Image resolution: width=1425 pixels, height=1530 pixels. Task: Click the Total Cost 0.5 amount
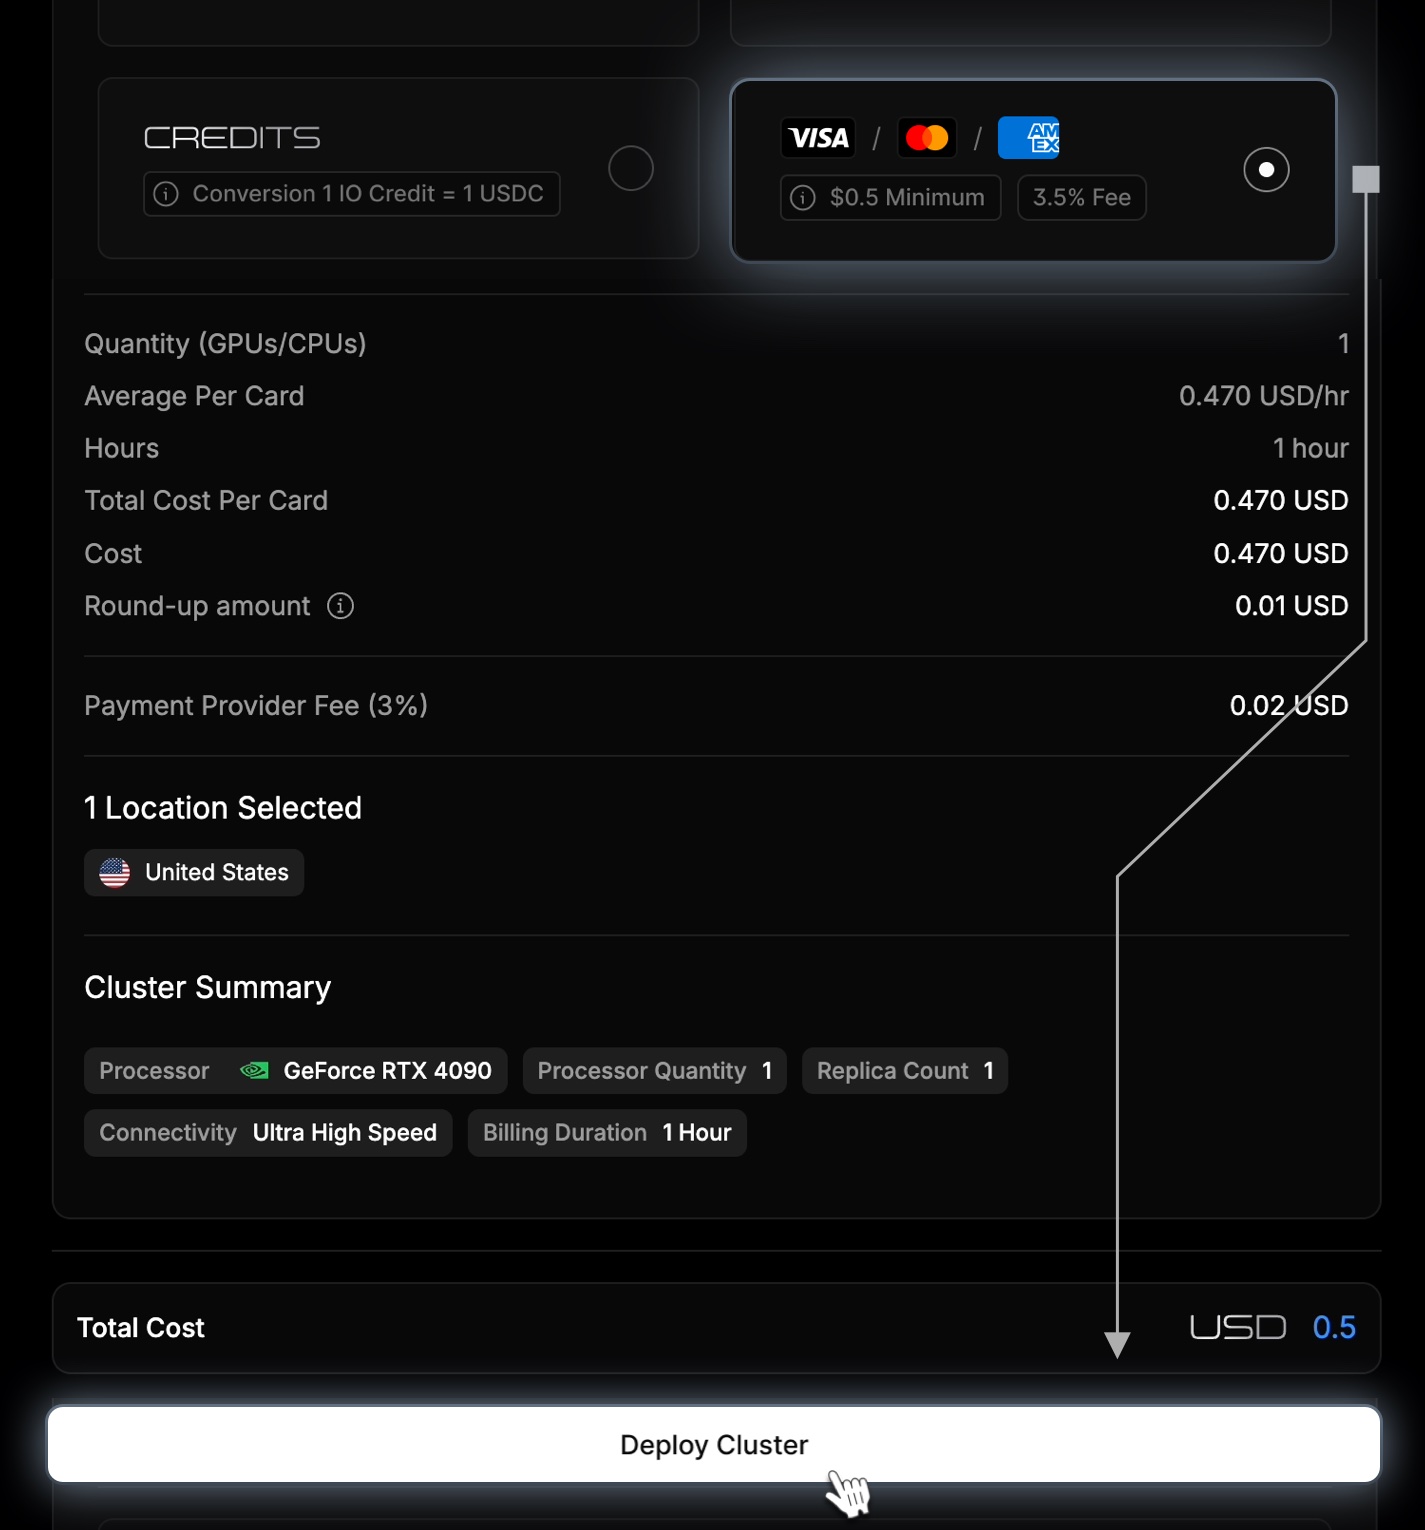(x=1334, y=1328)
